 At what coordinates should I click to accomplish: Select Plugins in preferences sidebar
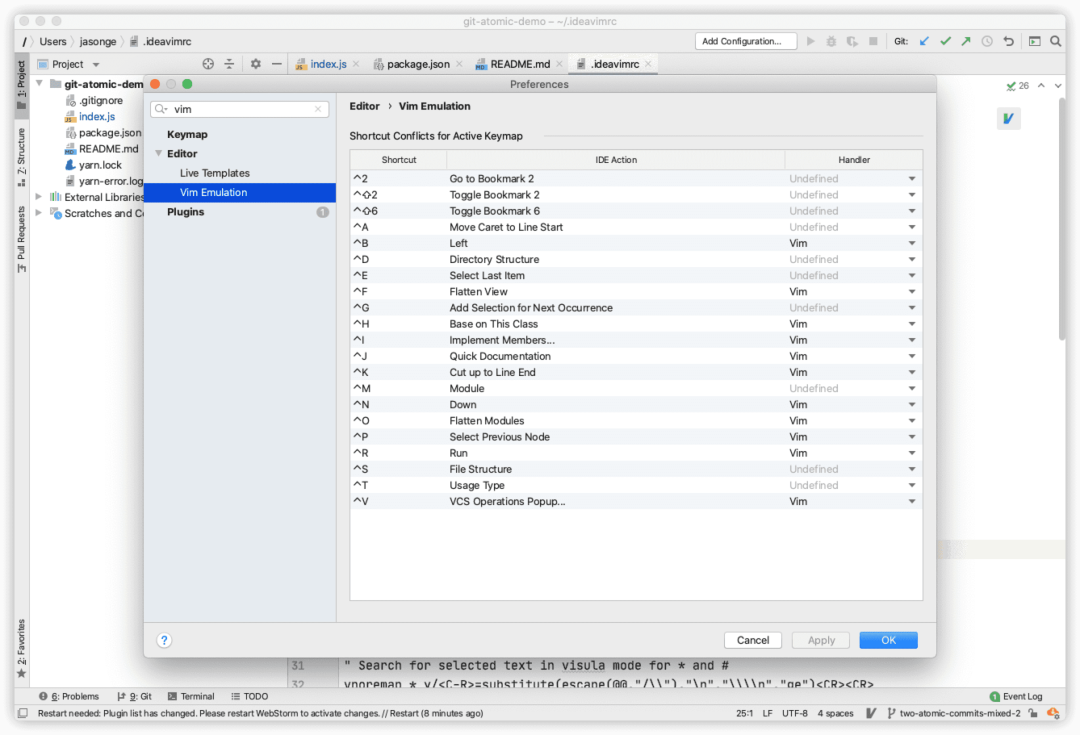click(185, 211)
